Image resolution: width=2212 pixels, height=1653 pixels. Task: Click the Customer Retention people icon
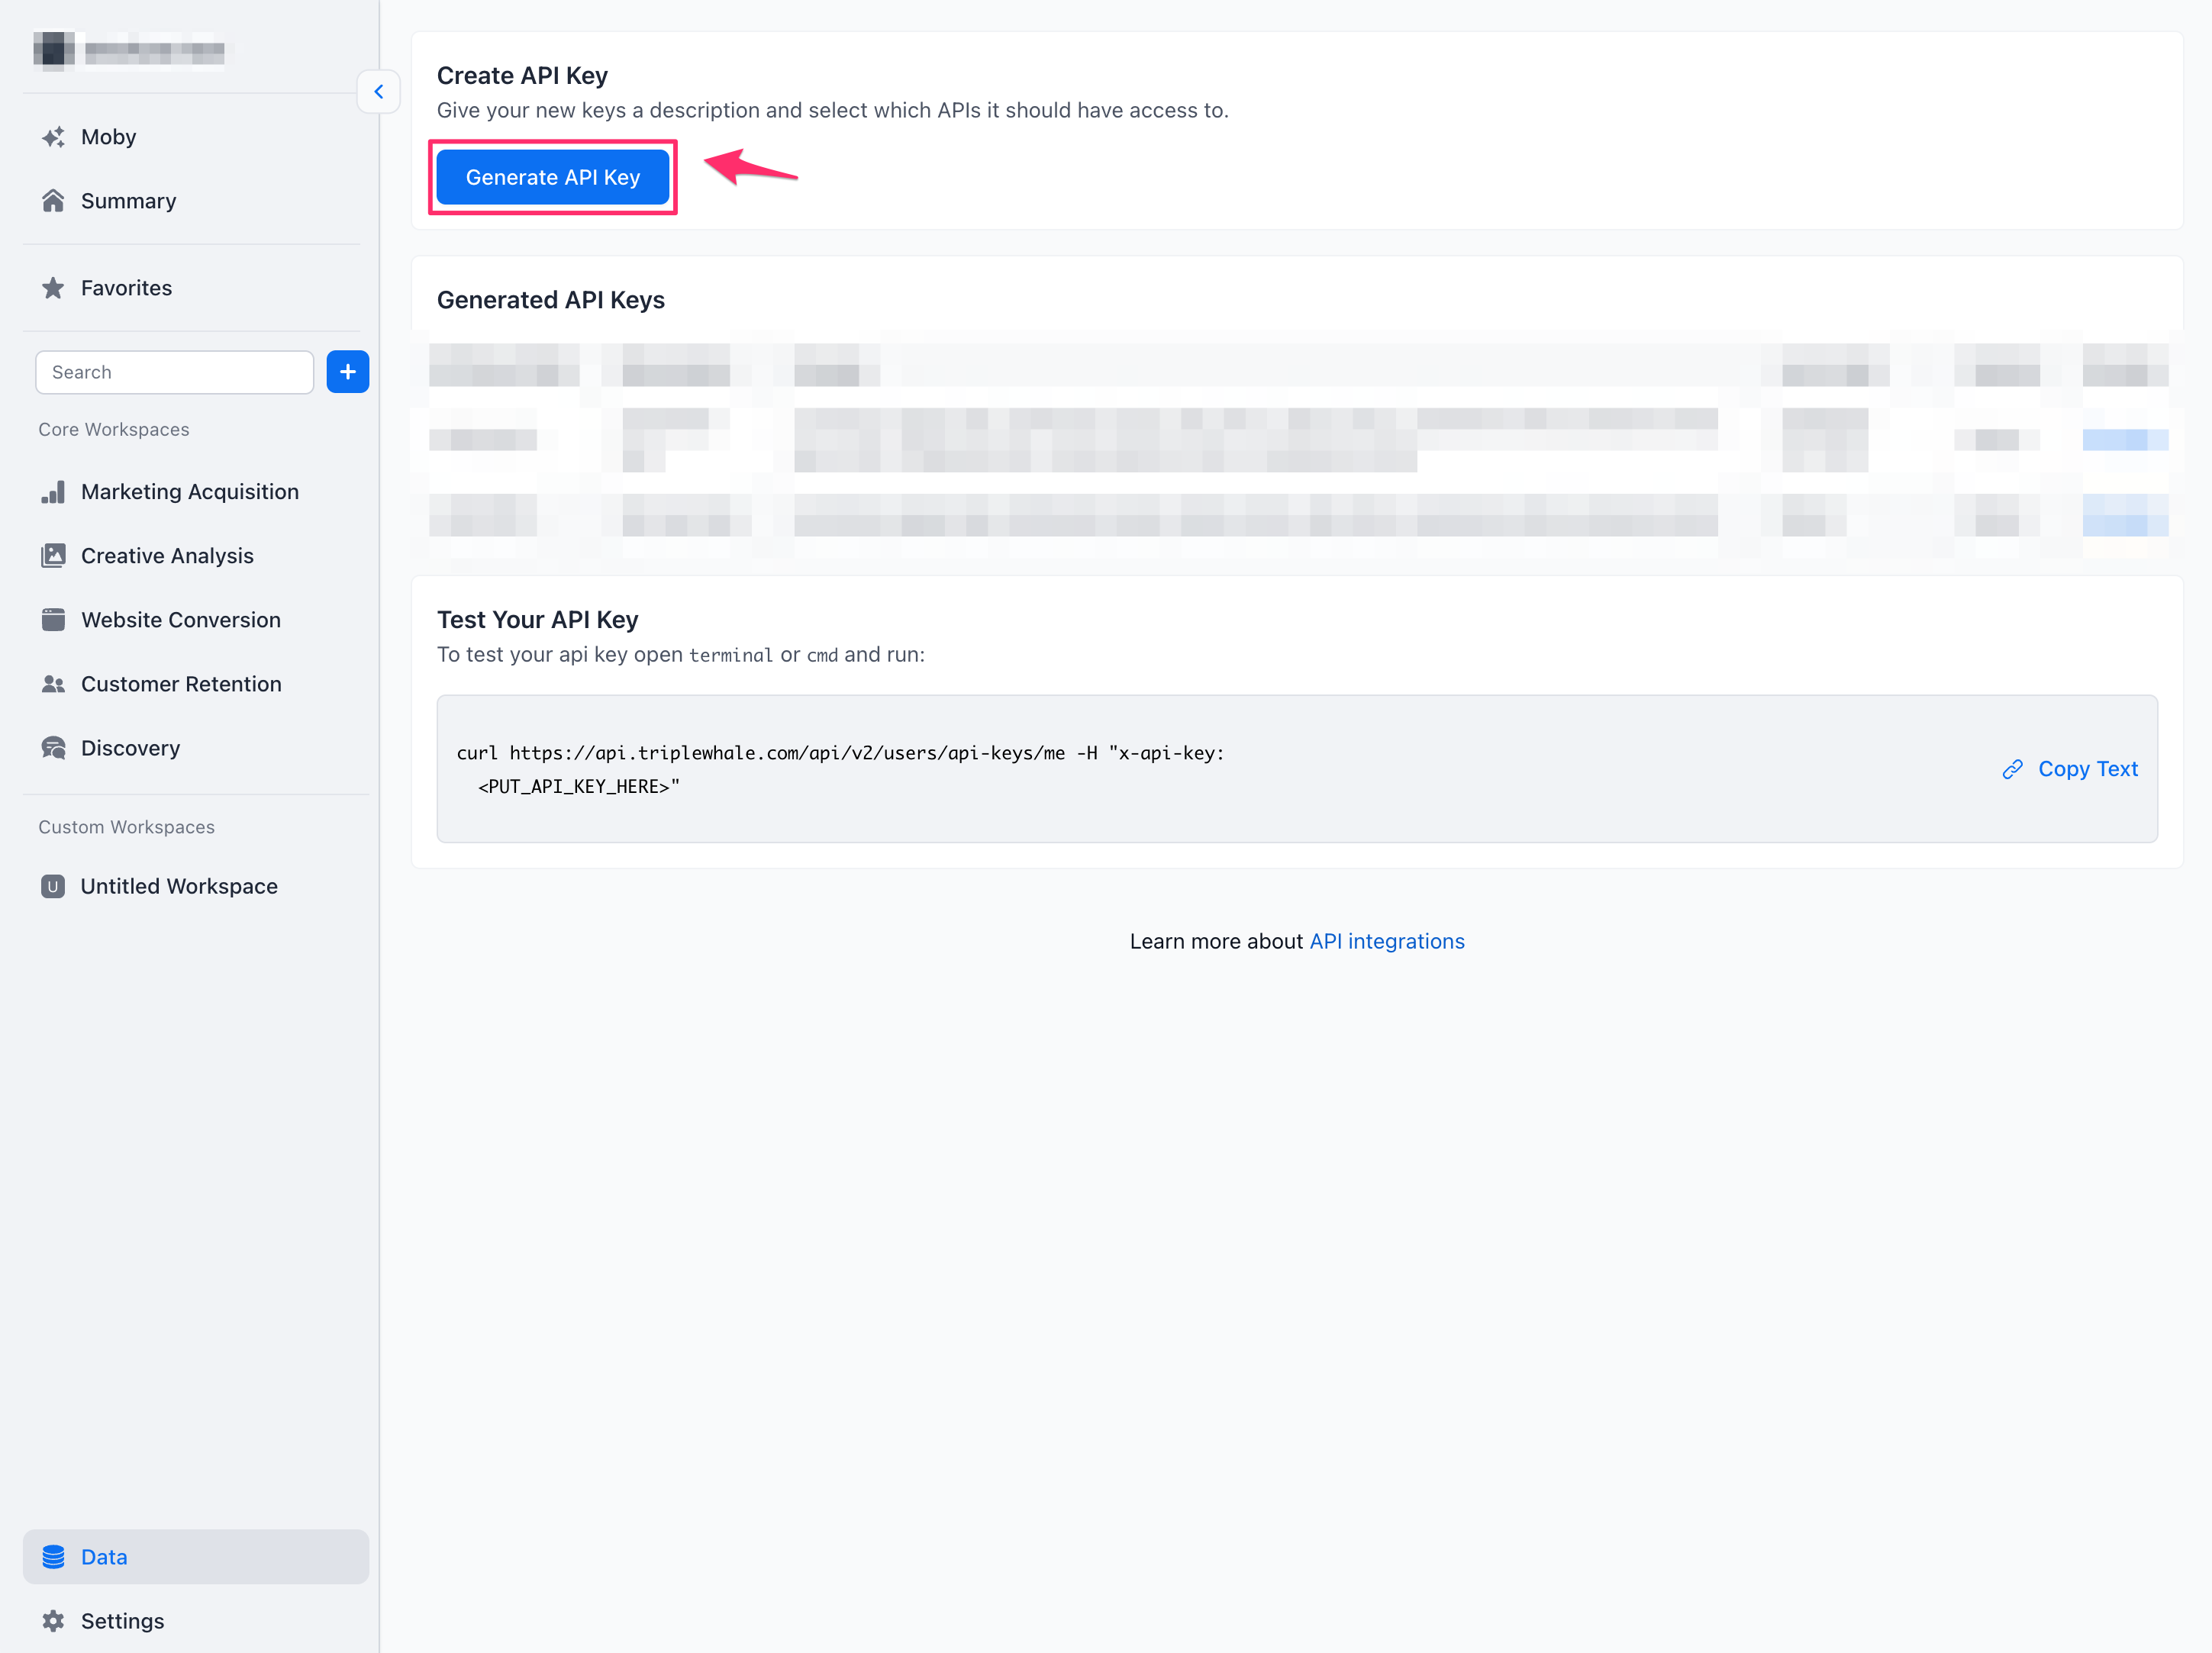53,684
